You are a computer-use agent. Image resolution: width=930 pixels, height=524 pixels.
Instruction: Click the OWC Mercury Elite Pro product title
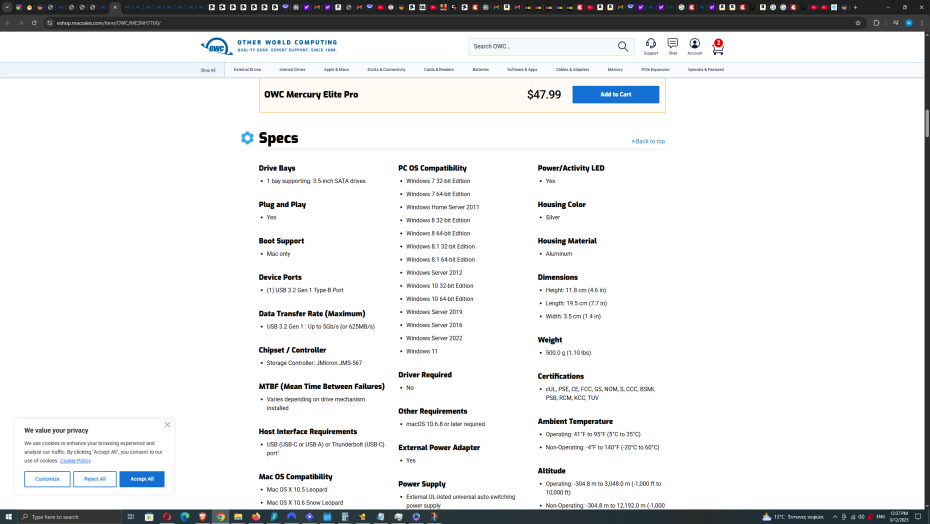[311, 94]
